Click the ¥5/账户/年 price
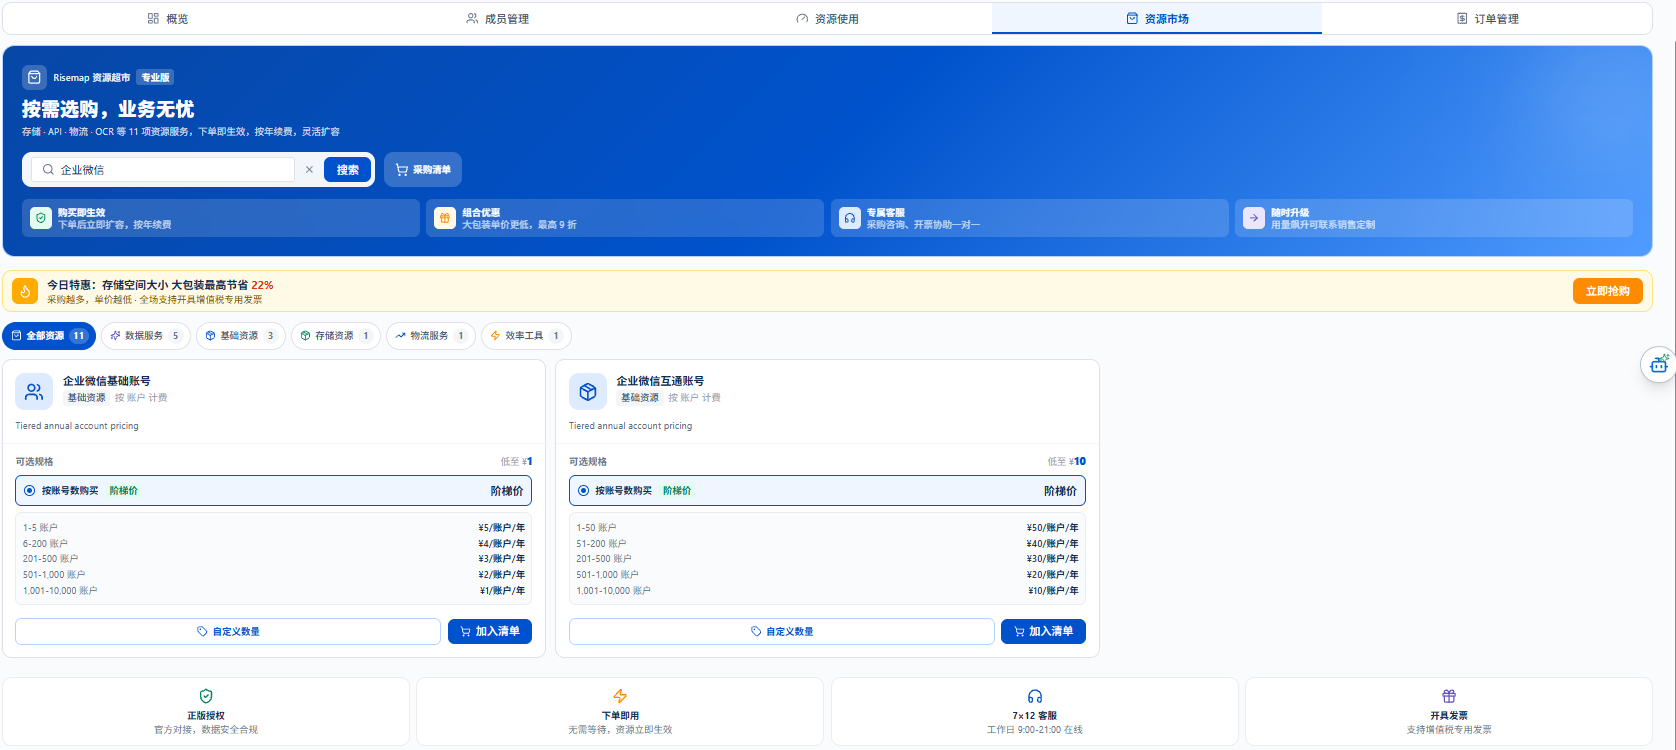Viewport: 1676px width, 750px height. 501,528
